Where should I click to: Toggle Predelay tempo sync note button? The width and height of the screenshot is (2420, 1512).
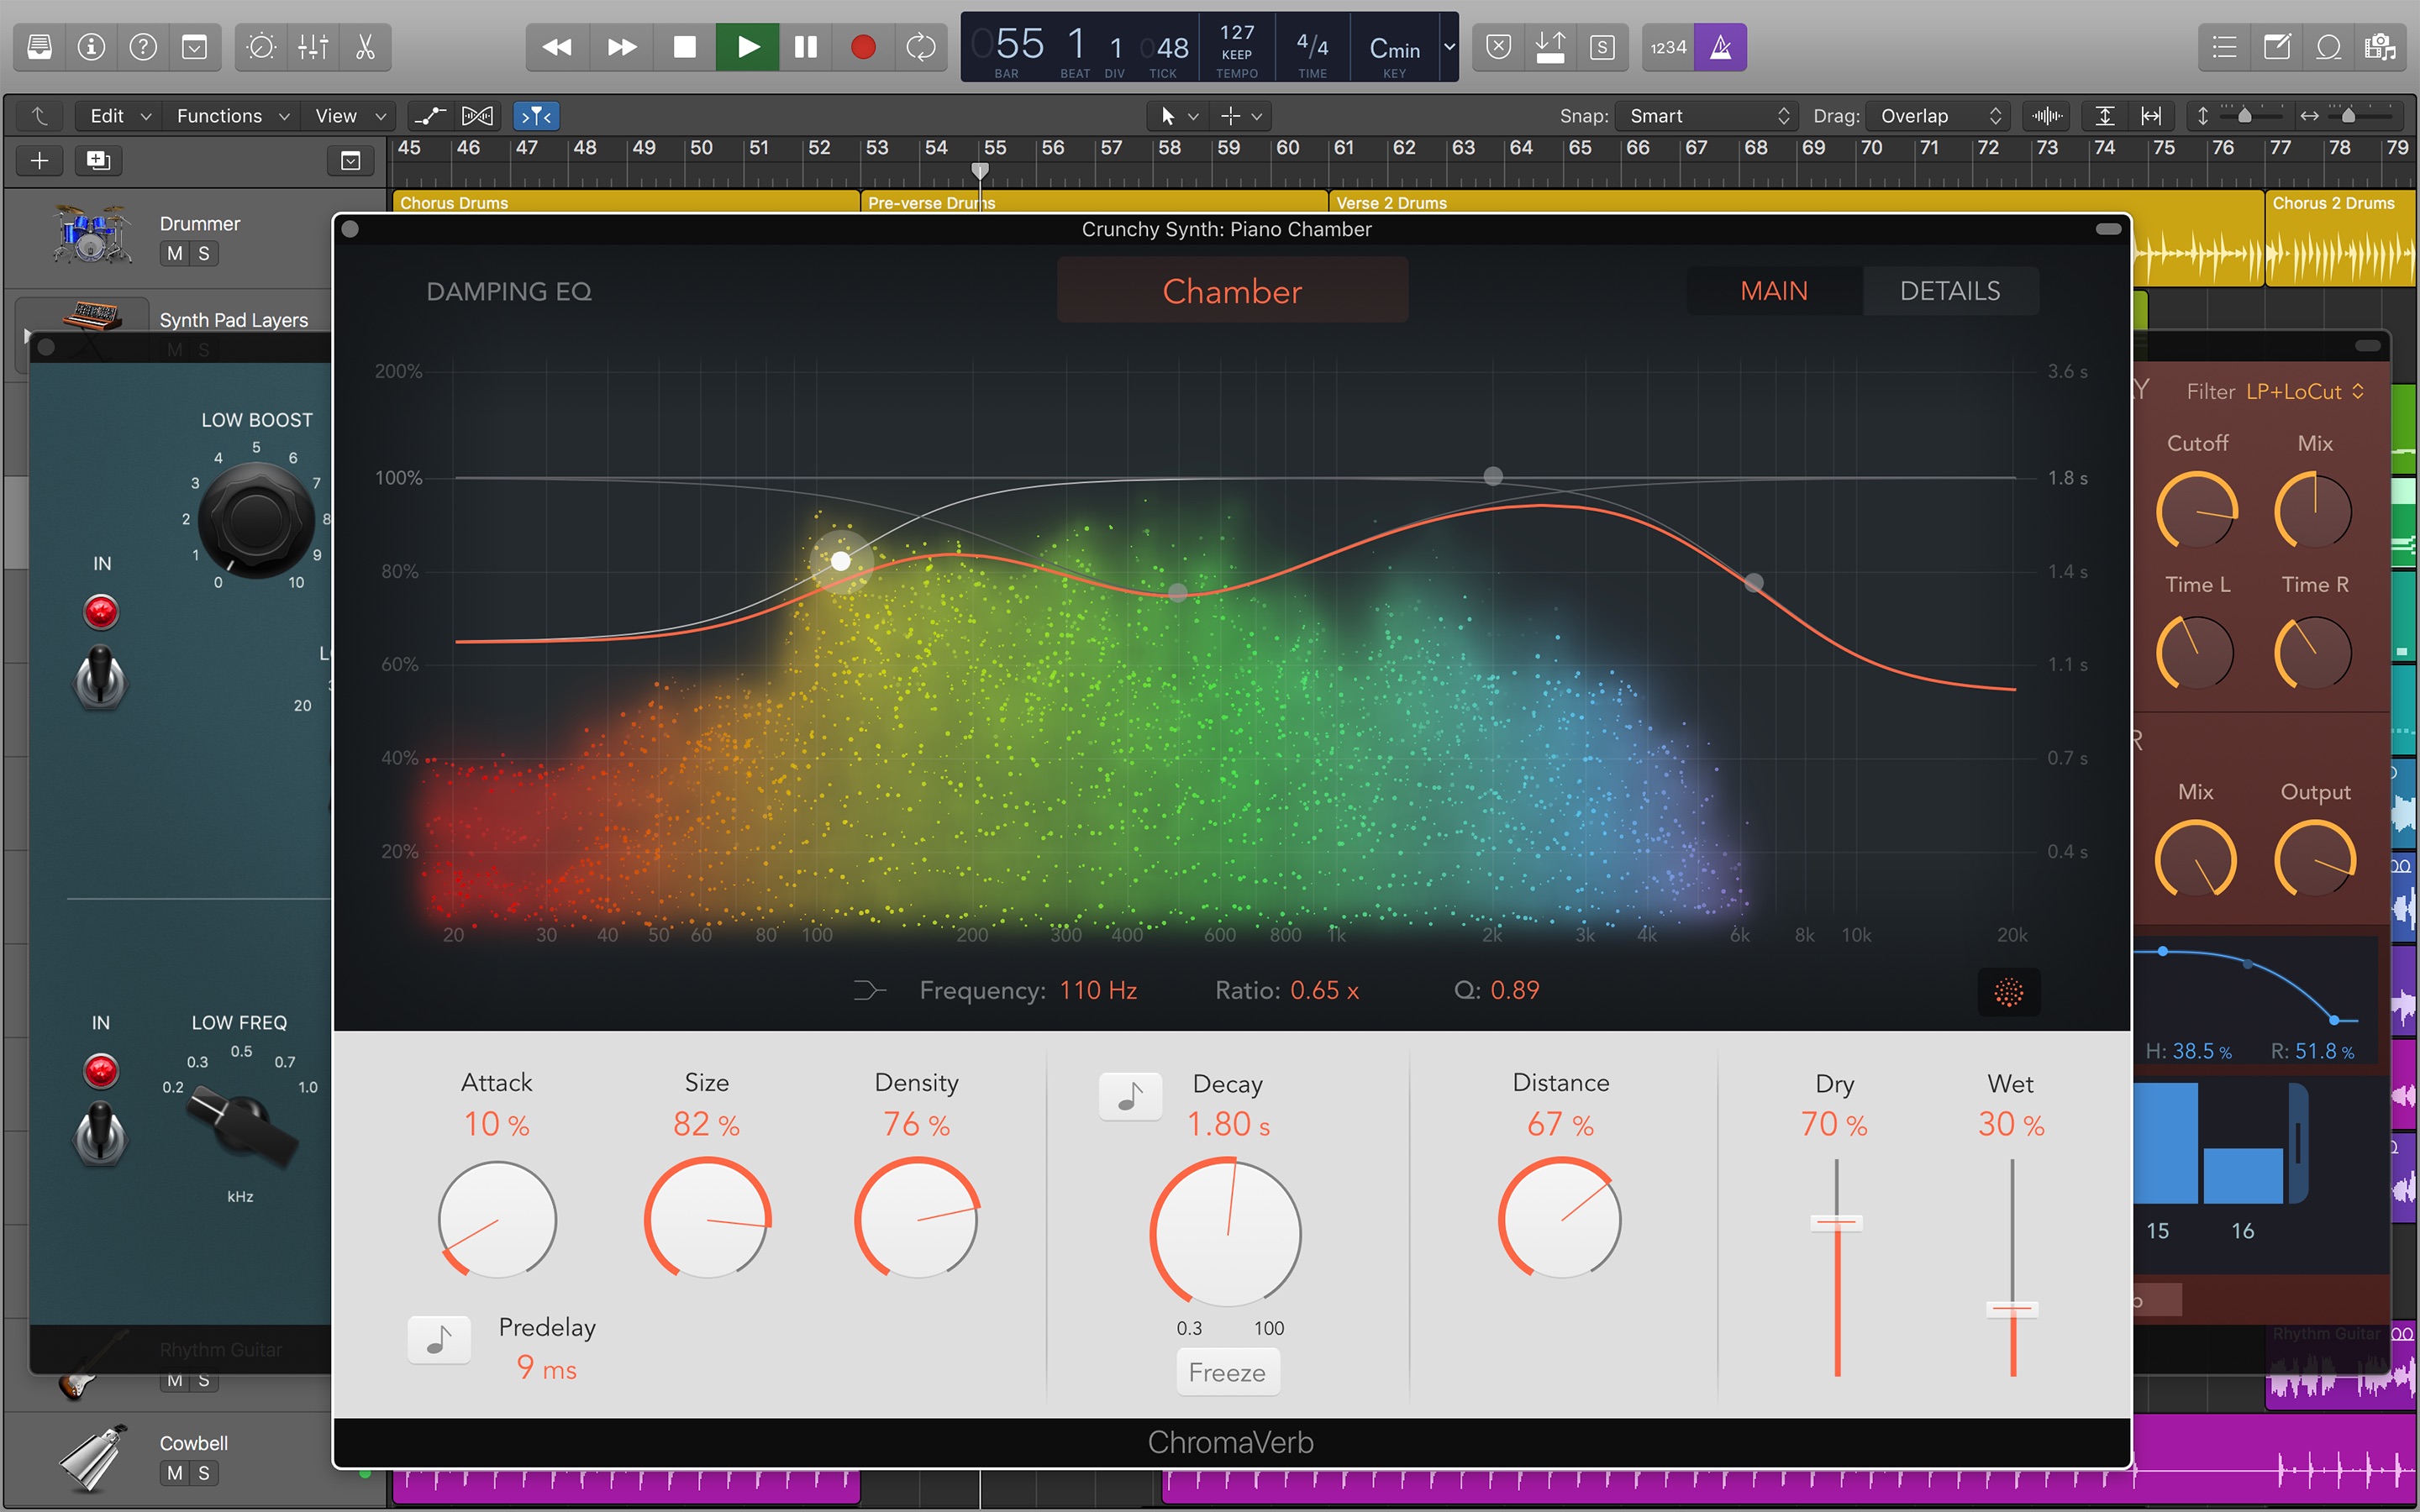point(439,1340)
